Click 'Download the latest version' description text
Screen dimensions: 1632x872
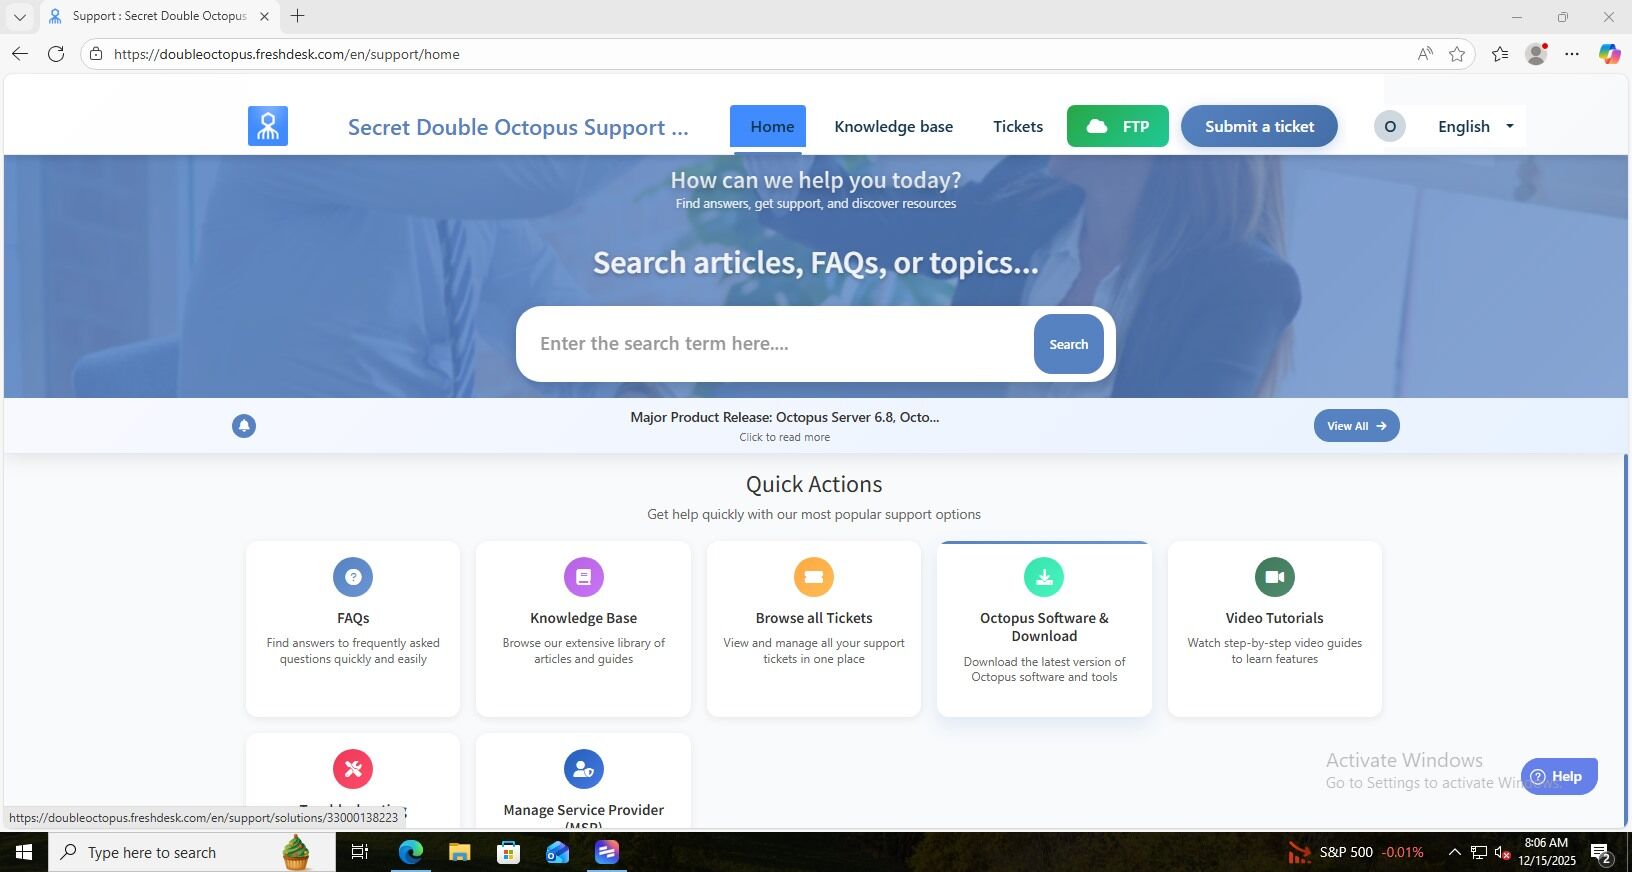pos(1044,669)
